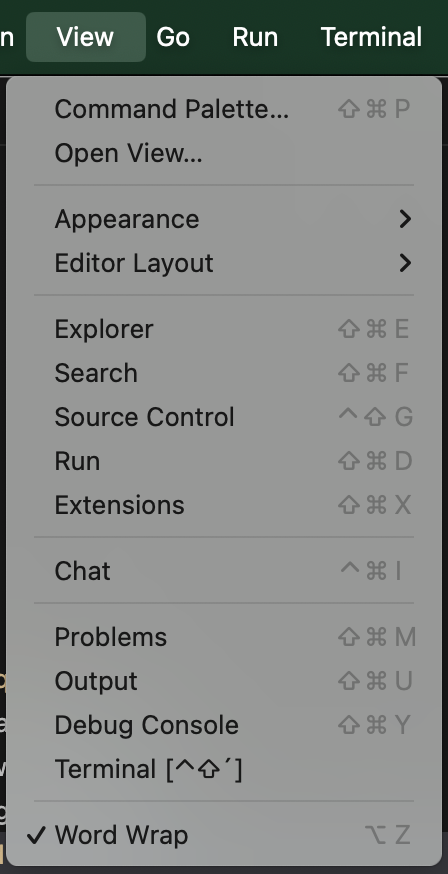This screenshot has width=448, height=874.
Task: Expand the Editor Layout submenu
Action: tap(224, 263)
